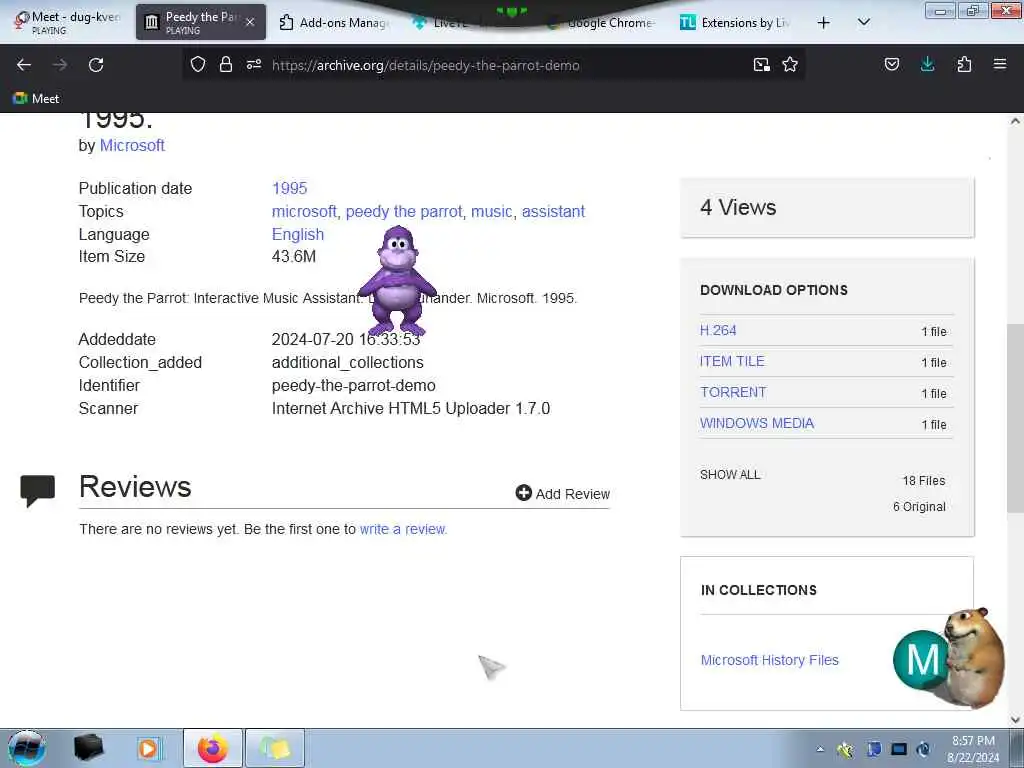Viewport: 1024px width, 768px height.
Task: Open the Firefox application menu
Action: point(1000,64)
